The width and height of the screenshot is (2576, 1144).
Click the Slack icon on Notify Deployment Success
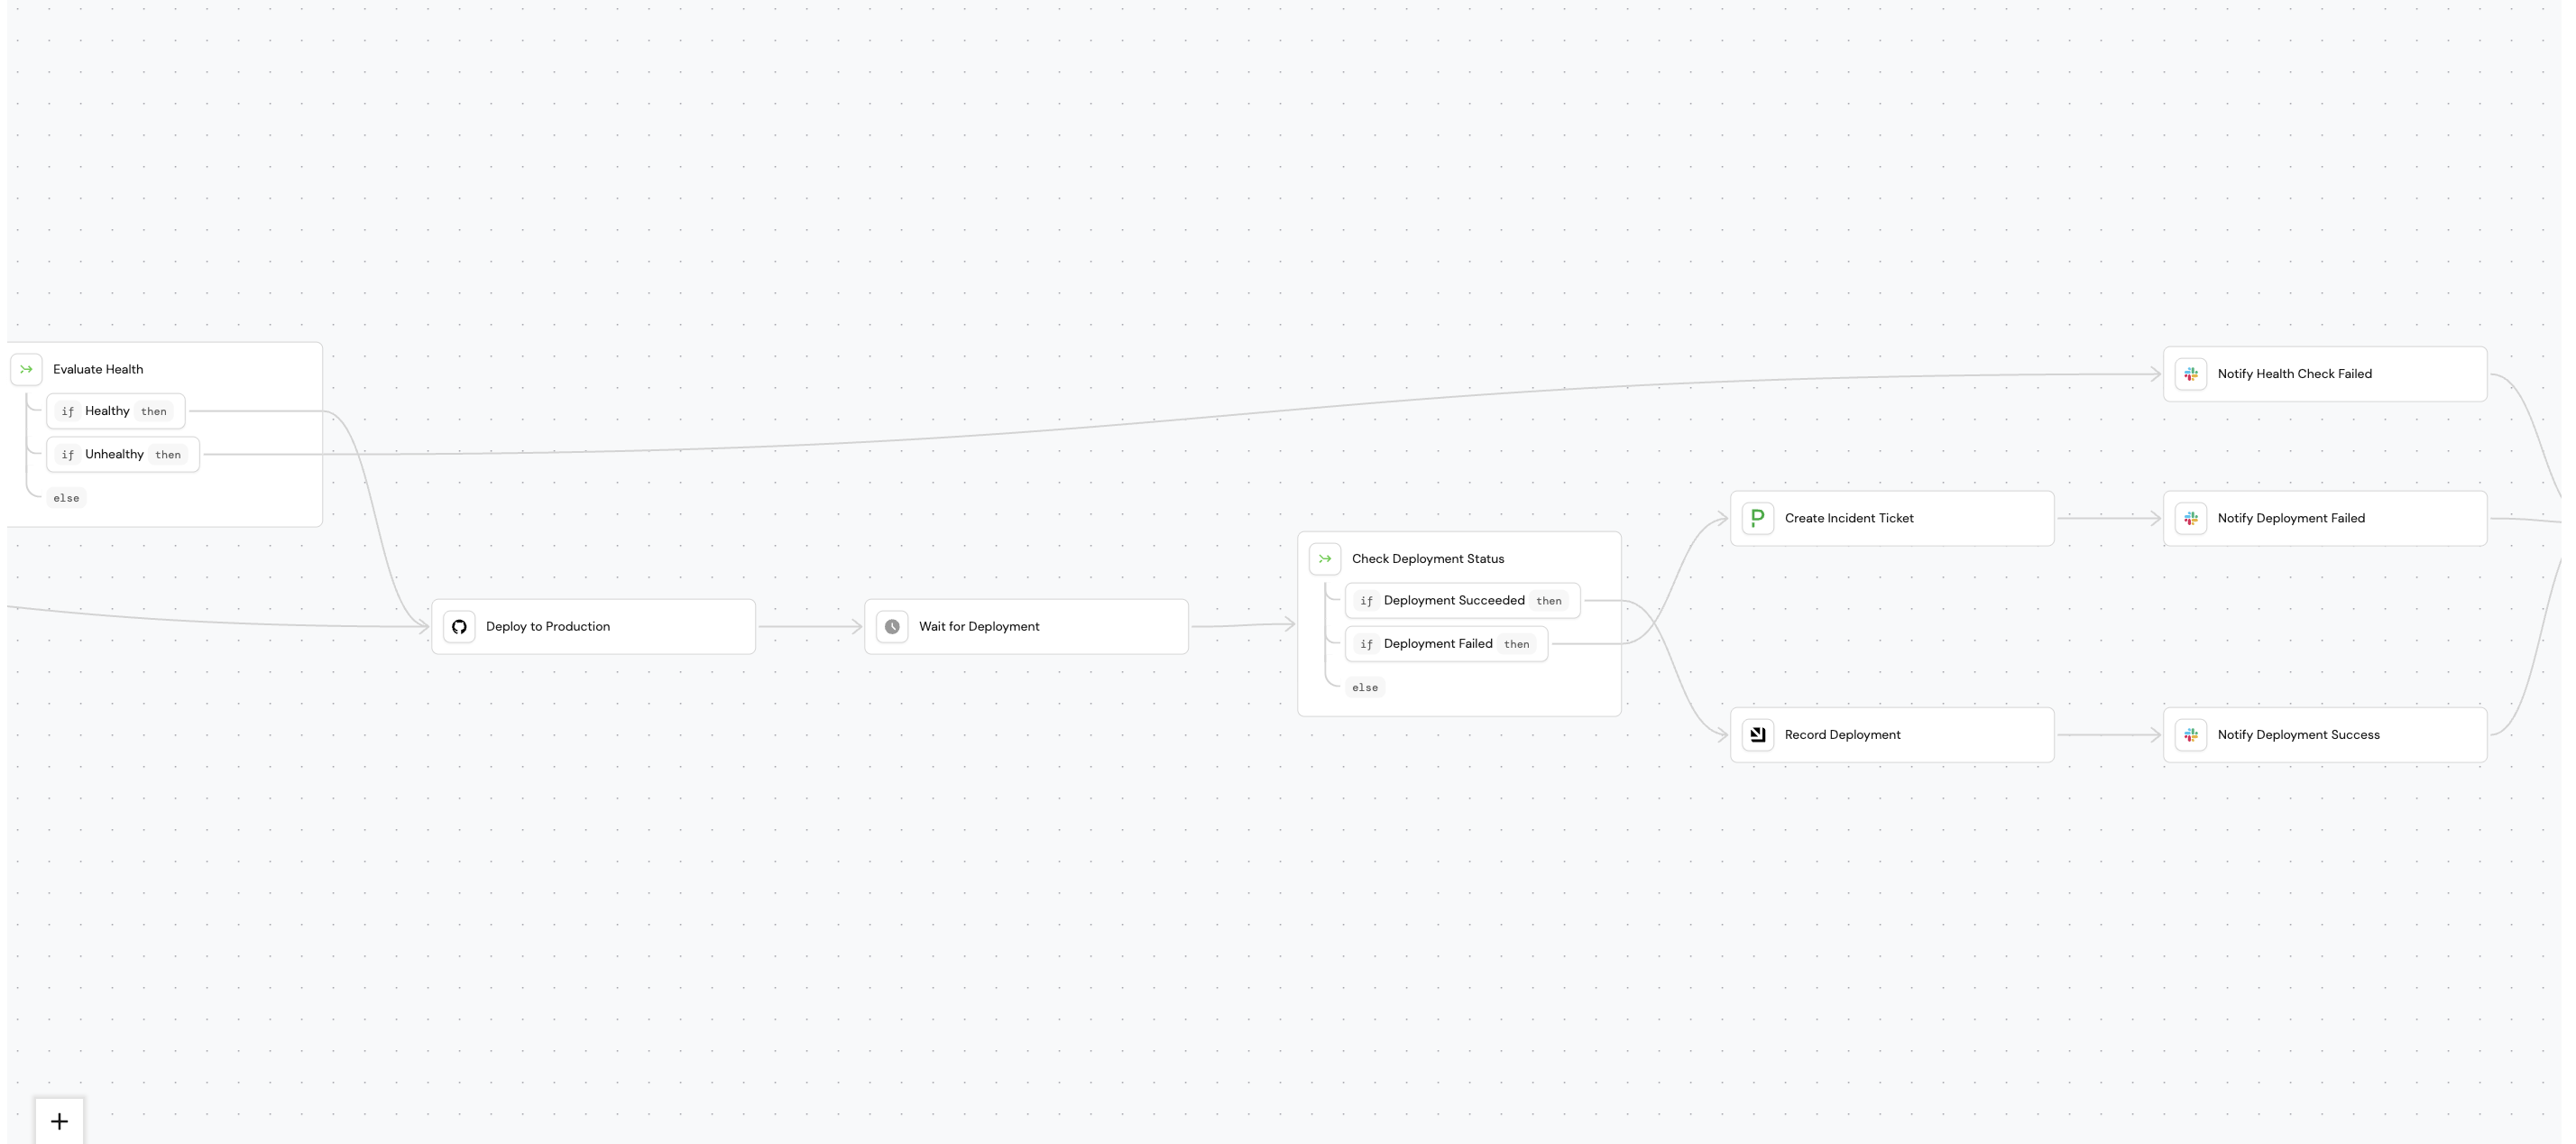(2191, 735)
